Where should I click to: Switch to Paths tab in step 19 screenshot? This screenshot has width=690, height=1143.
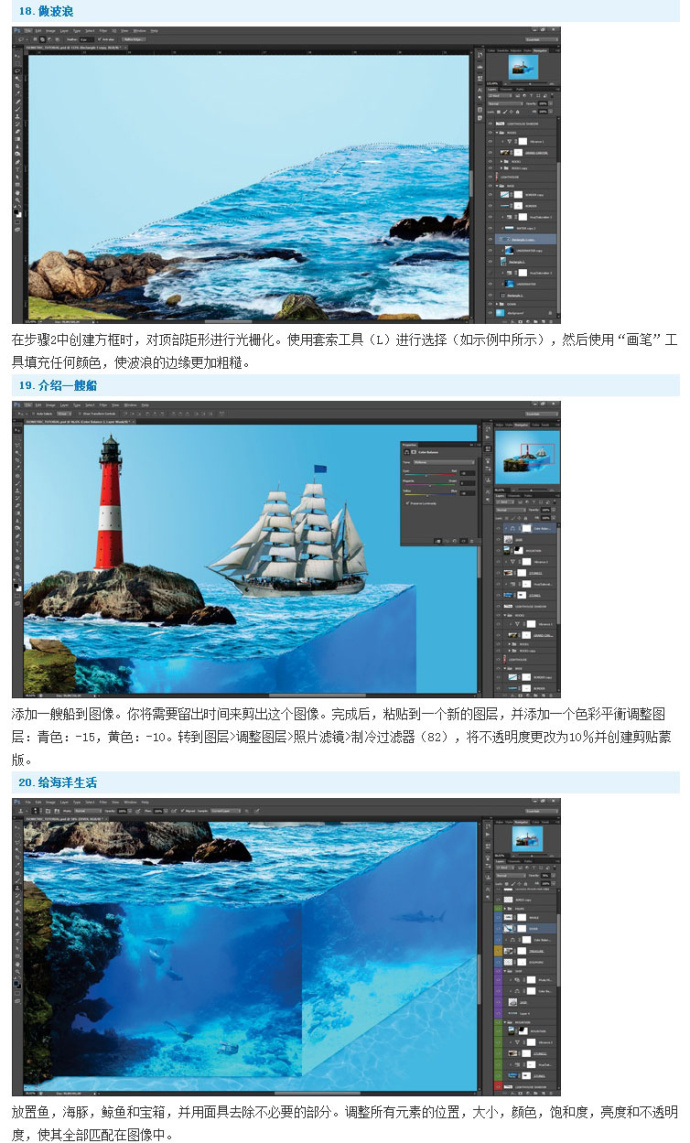click(x=528, y=496)
